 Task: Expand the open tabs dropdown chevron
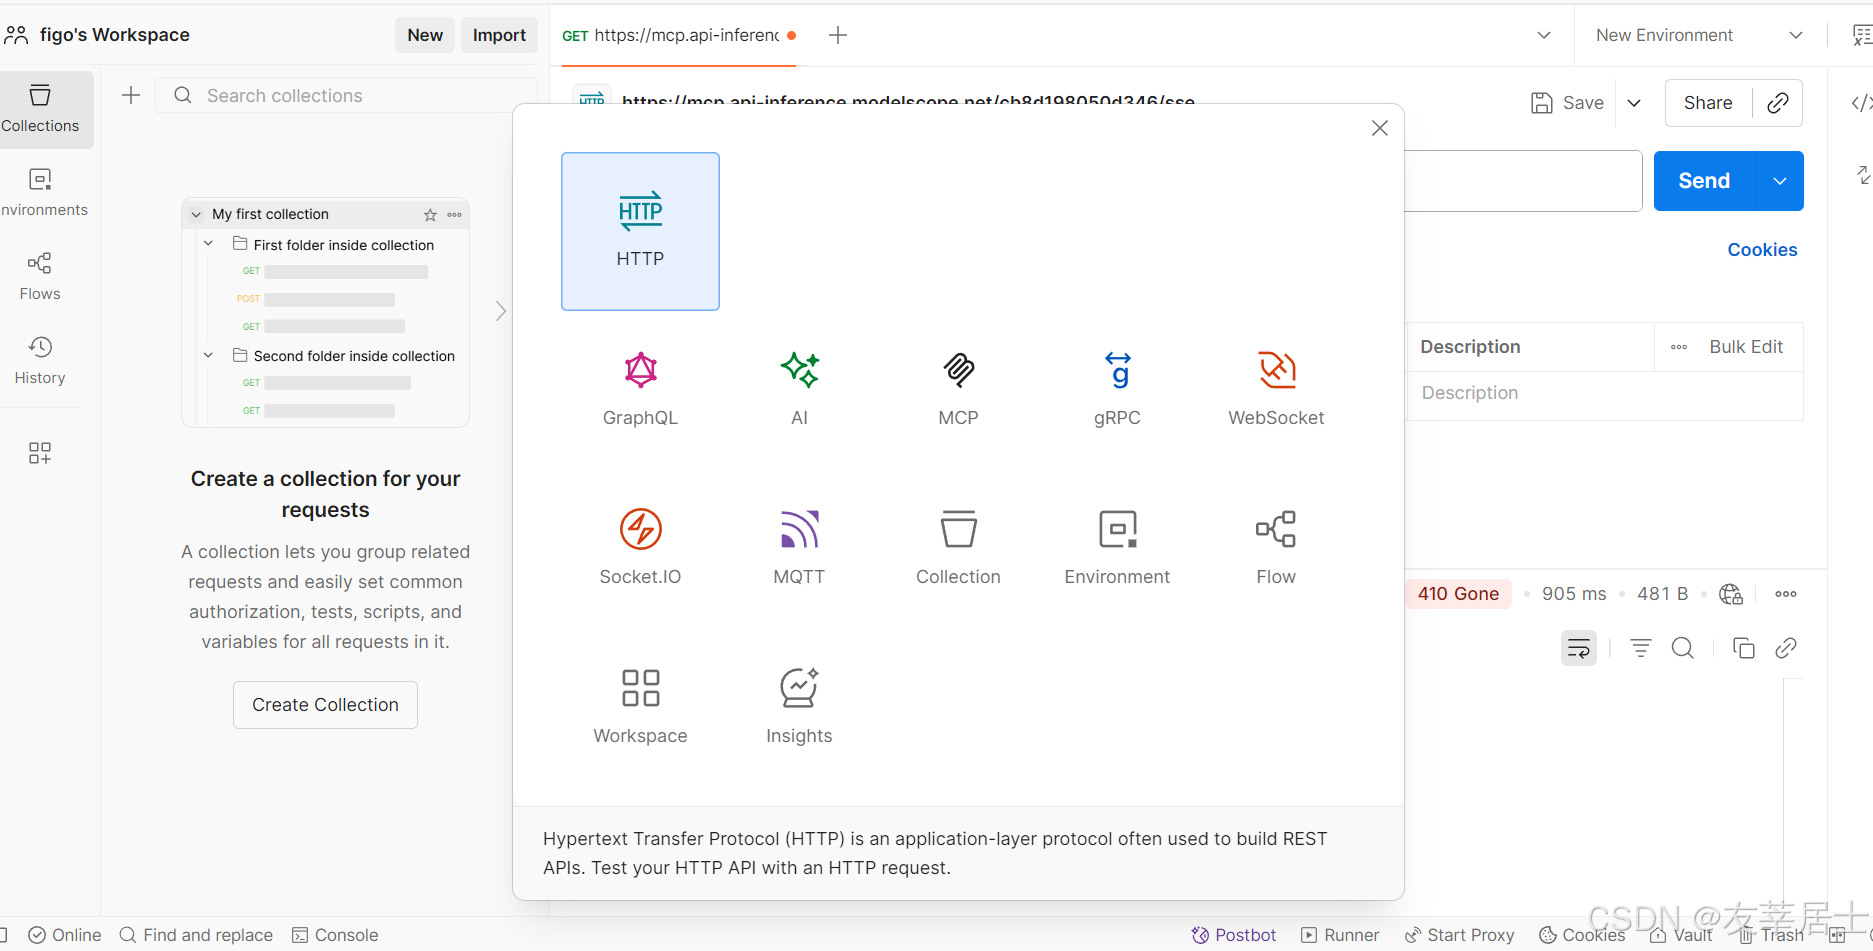[1544, 35]
